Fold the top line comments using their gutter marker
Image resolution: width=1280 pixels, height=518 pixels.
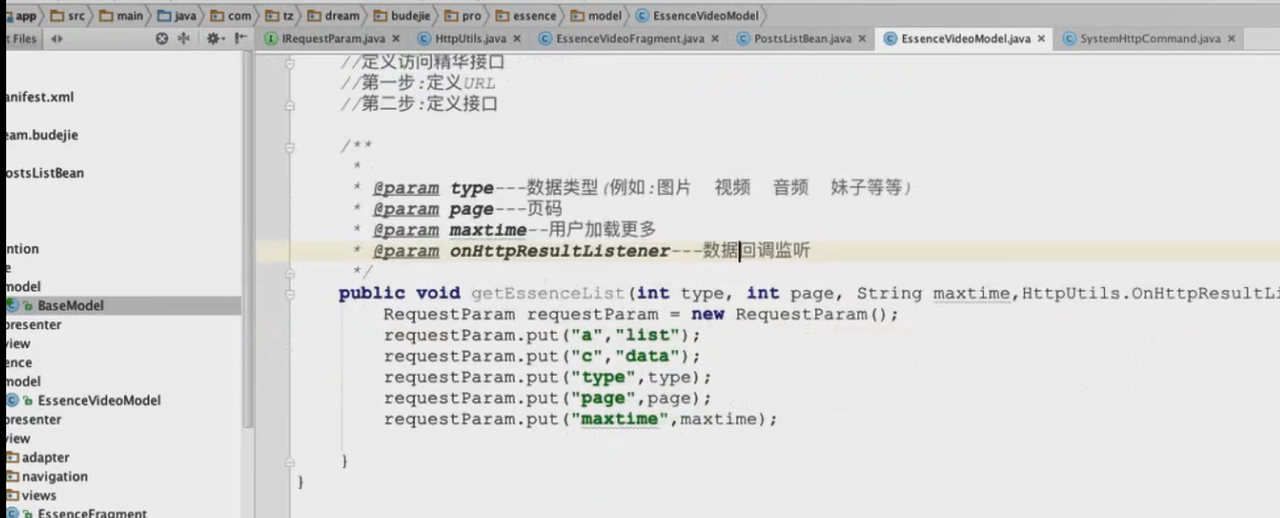(x=290, y=63)
